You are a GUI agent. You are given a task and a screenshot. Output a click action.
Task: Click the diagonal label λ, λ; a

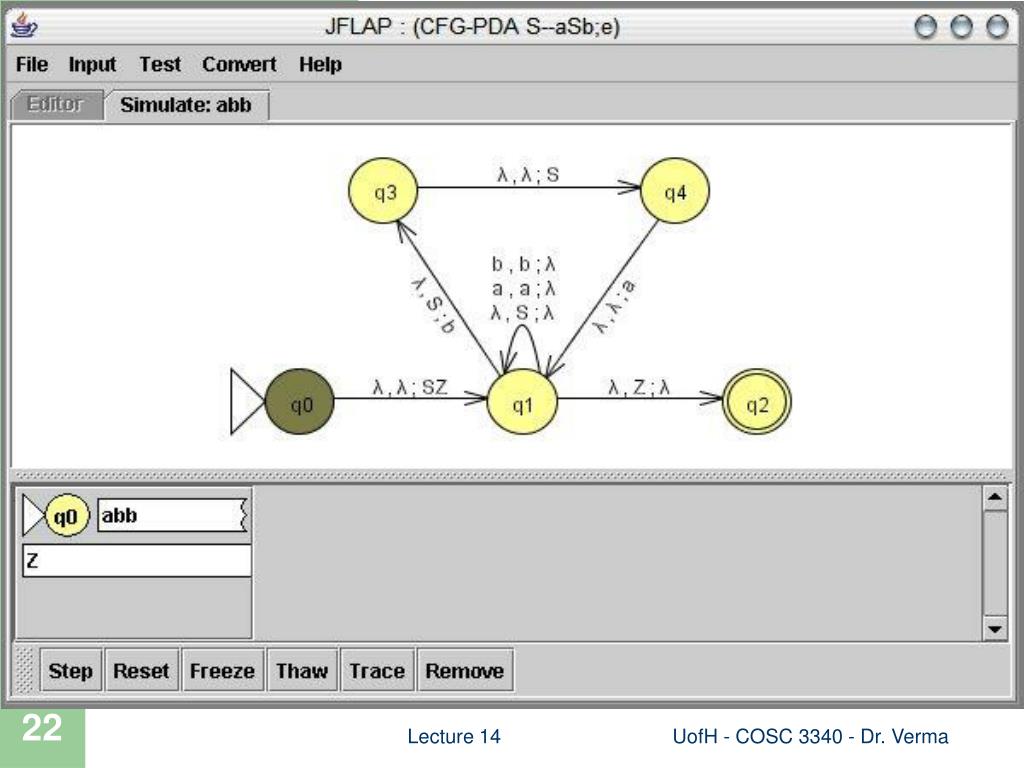(x=613, y=306)
